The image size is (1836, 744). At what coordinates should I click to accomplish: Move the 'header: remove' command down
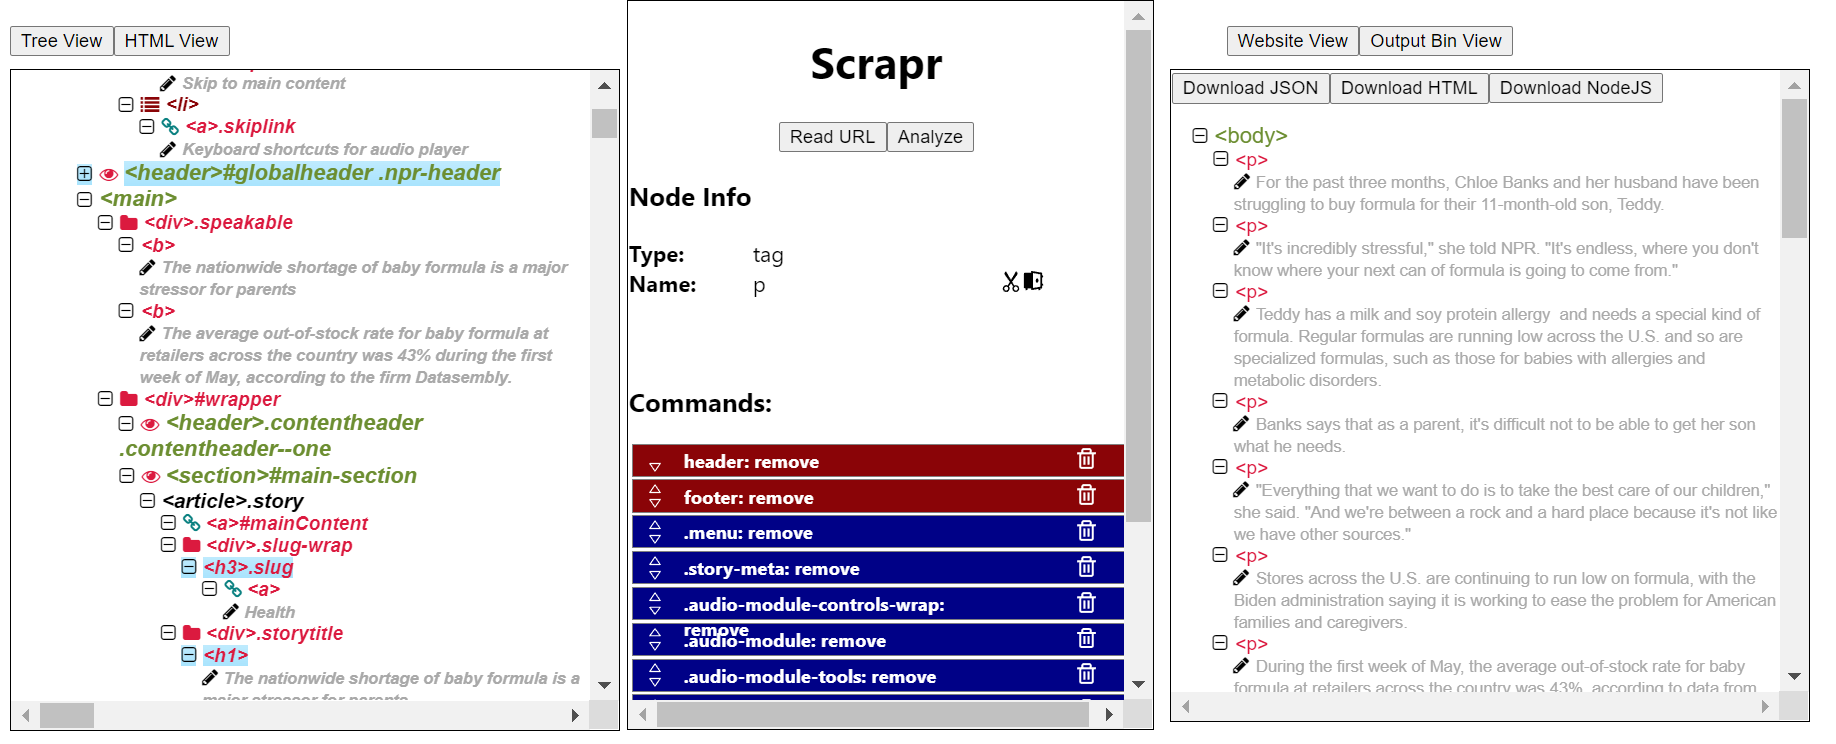(x=655, y=467)
